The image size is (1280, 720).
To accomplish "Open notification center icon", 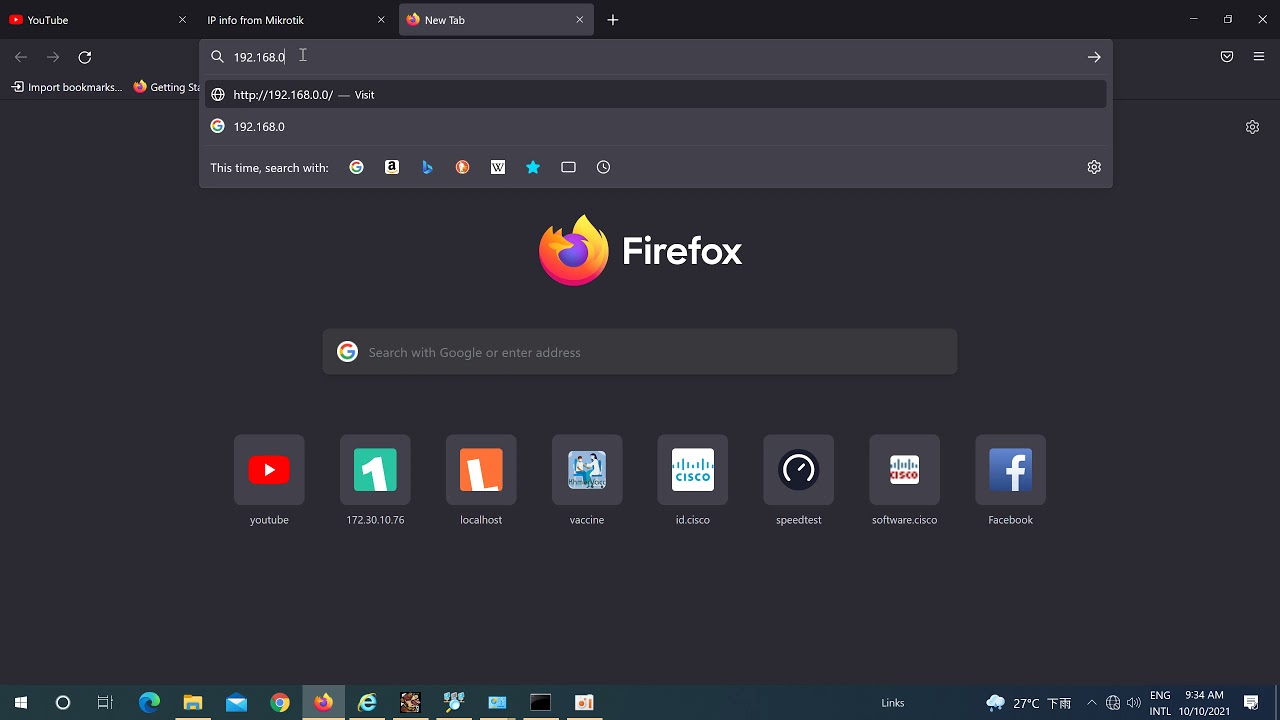I will pos(1251,703).
